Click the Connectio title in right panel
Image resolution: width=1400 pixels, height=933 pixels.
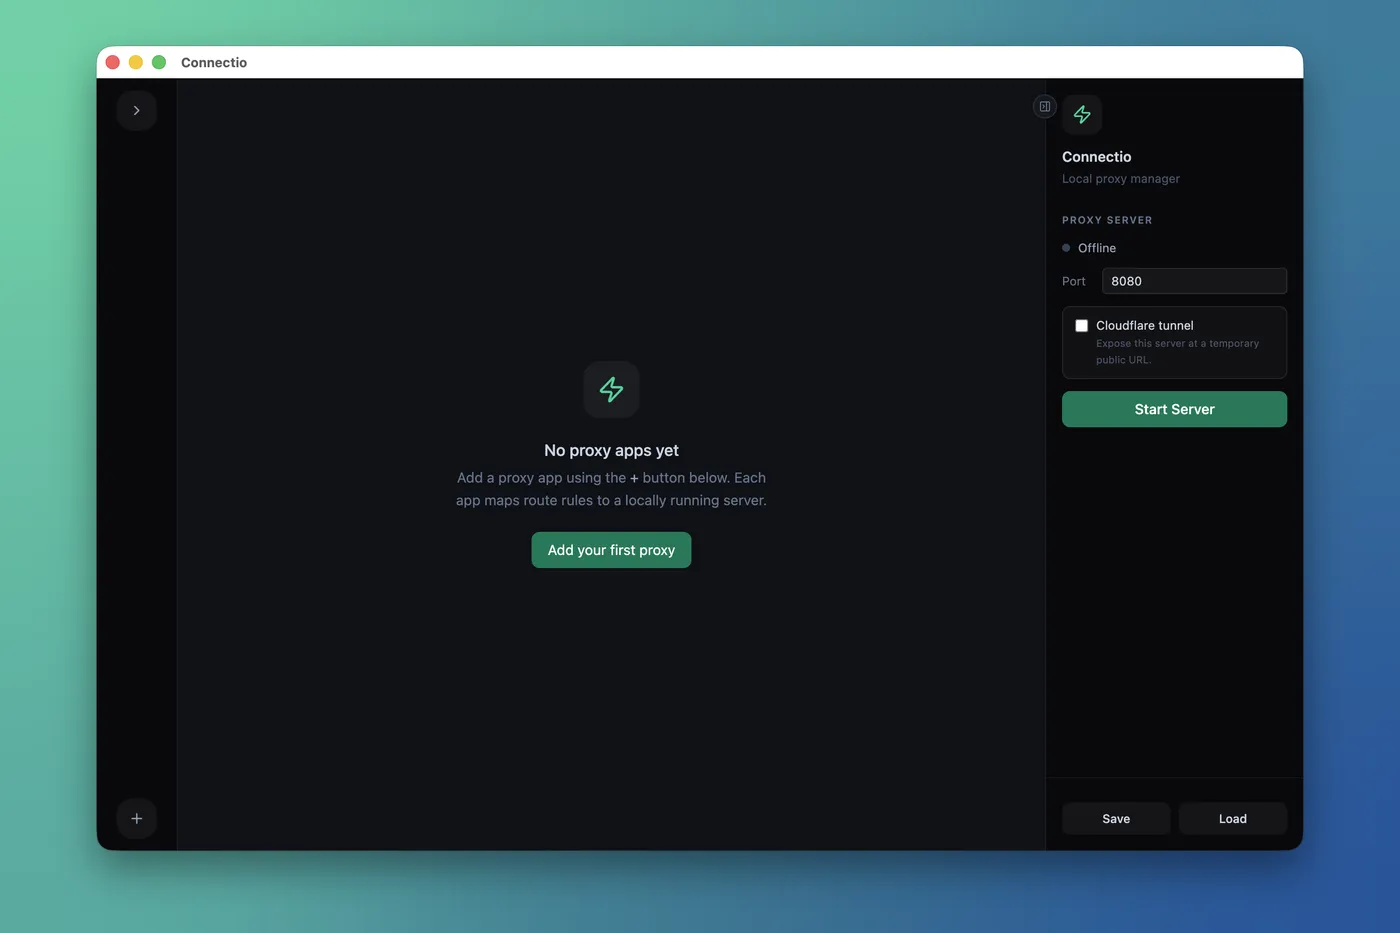[x=1097, y=157]
